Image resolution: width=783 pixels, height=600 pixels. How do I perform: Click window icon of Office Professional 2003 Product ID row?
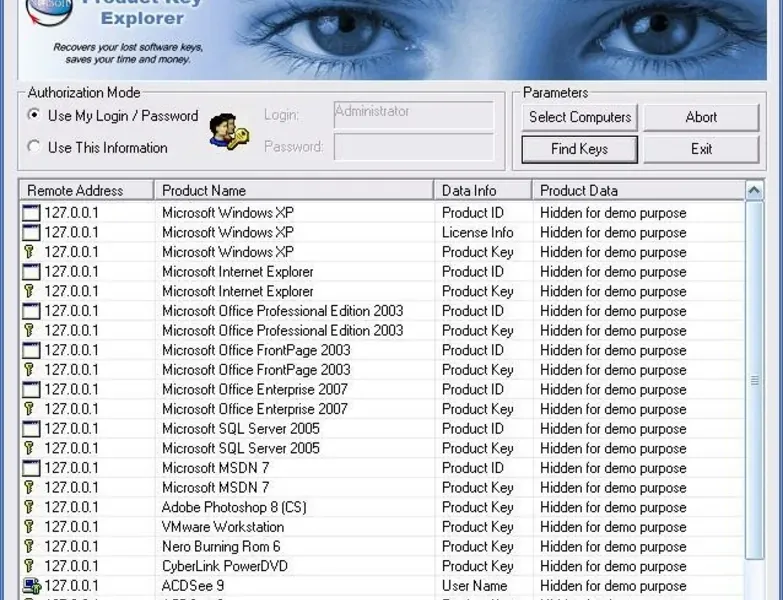(x=31, y=311)
